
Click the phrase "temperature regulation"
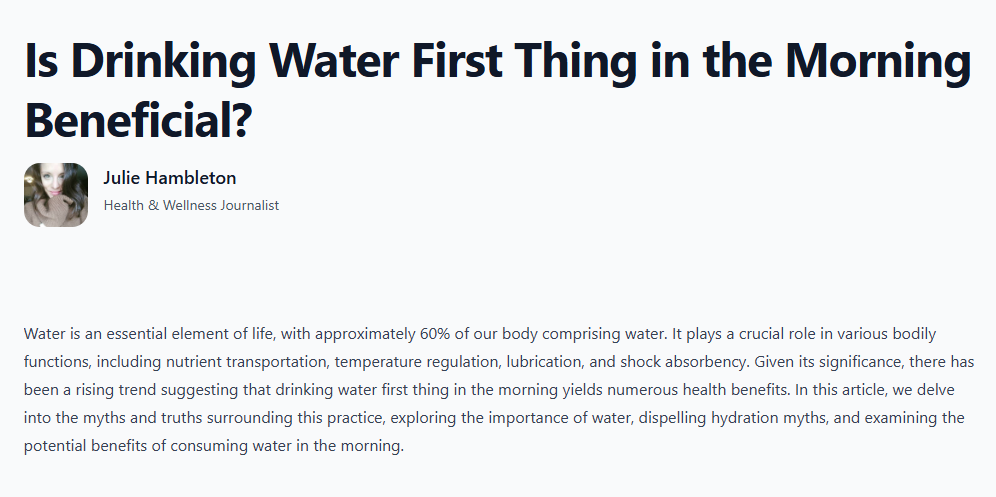(421, 361)
